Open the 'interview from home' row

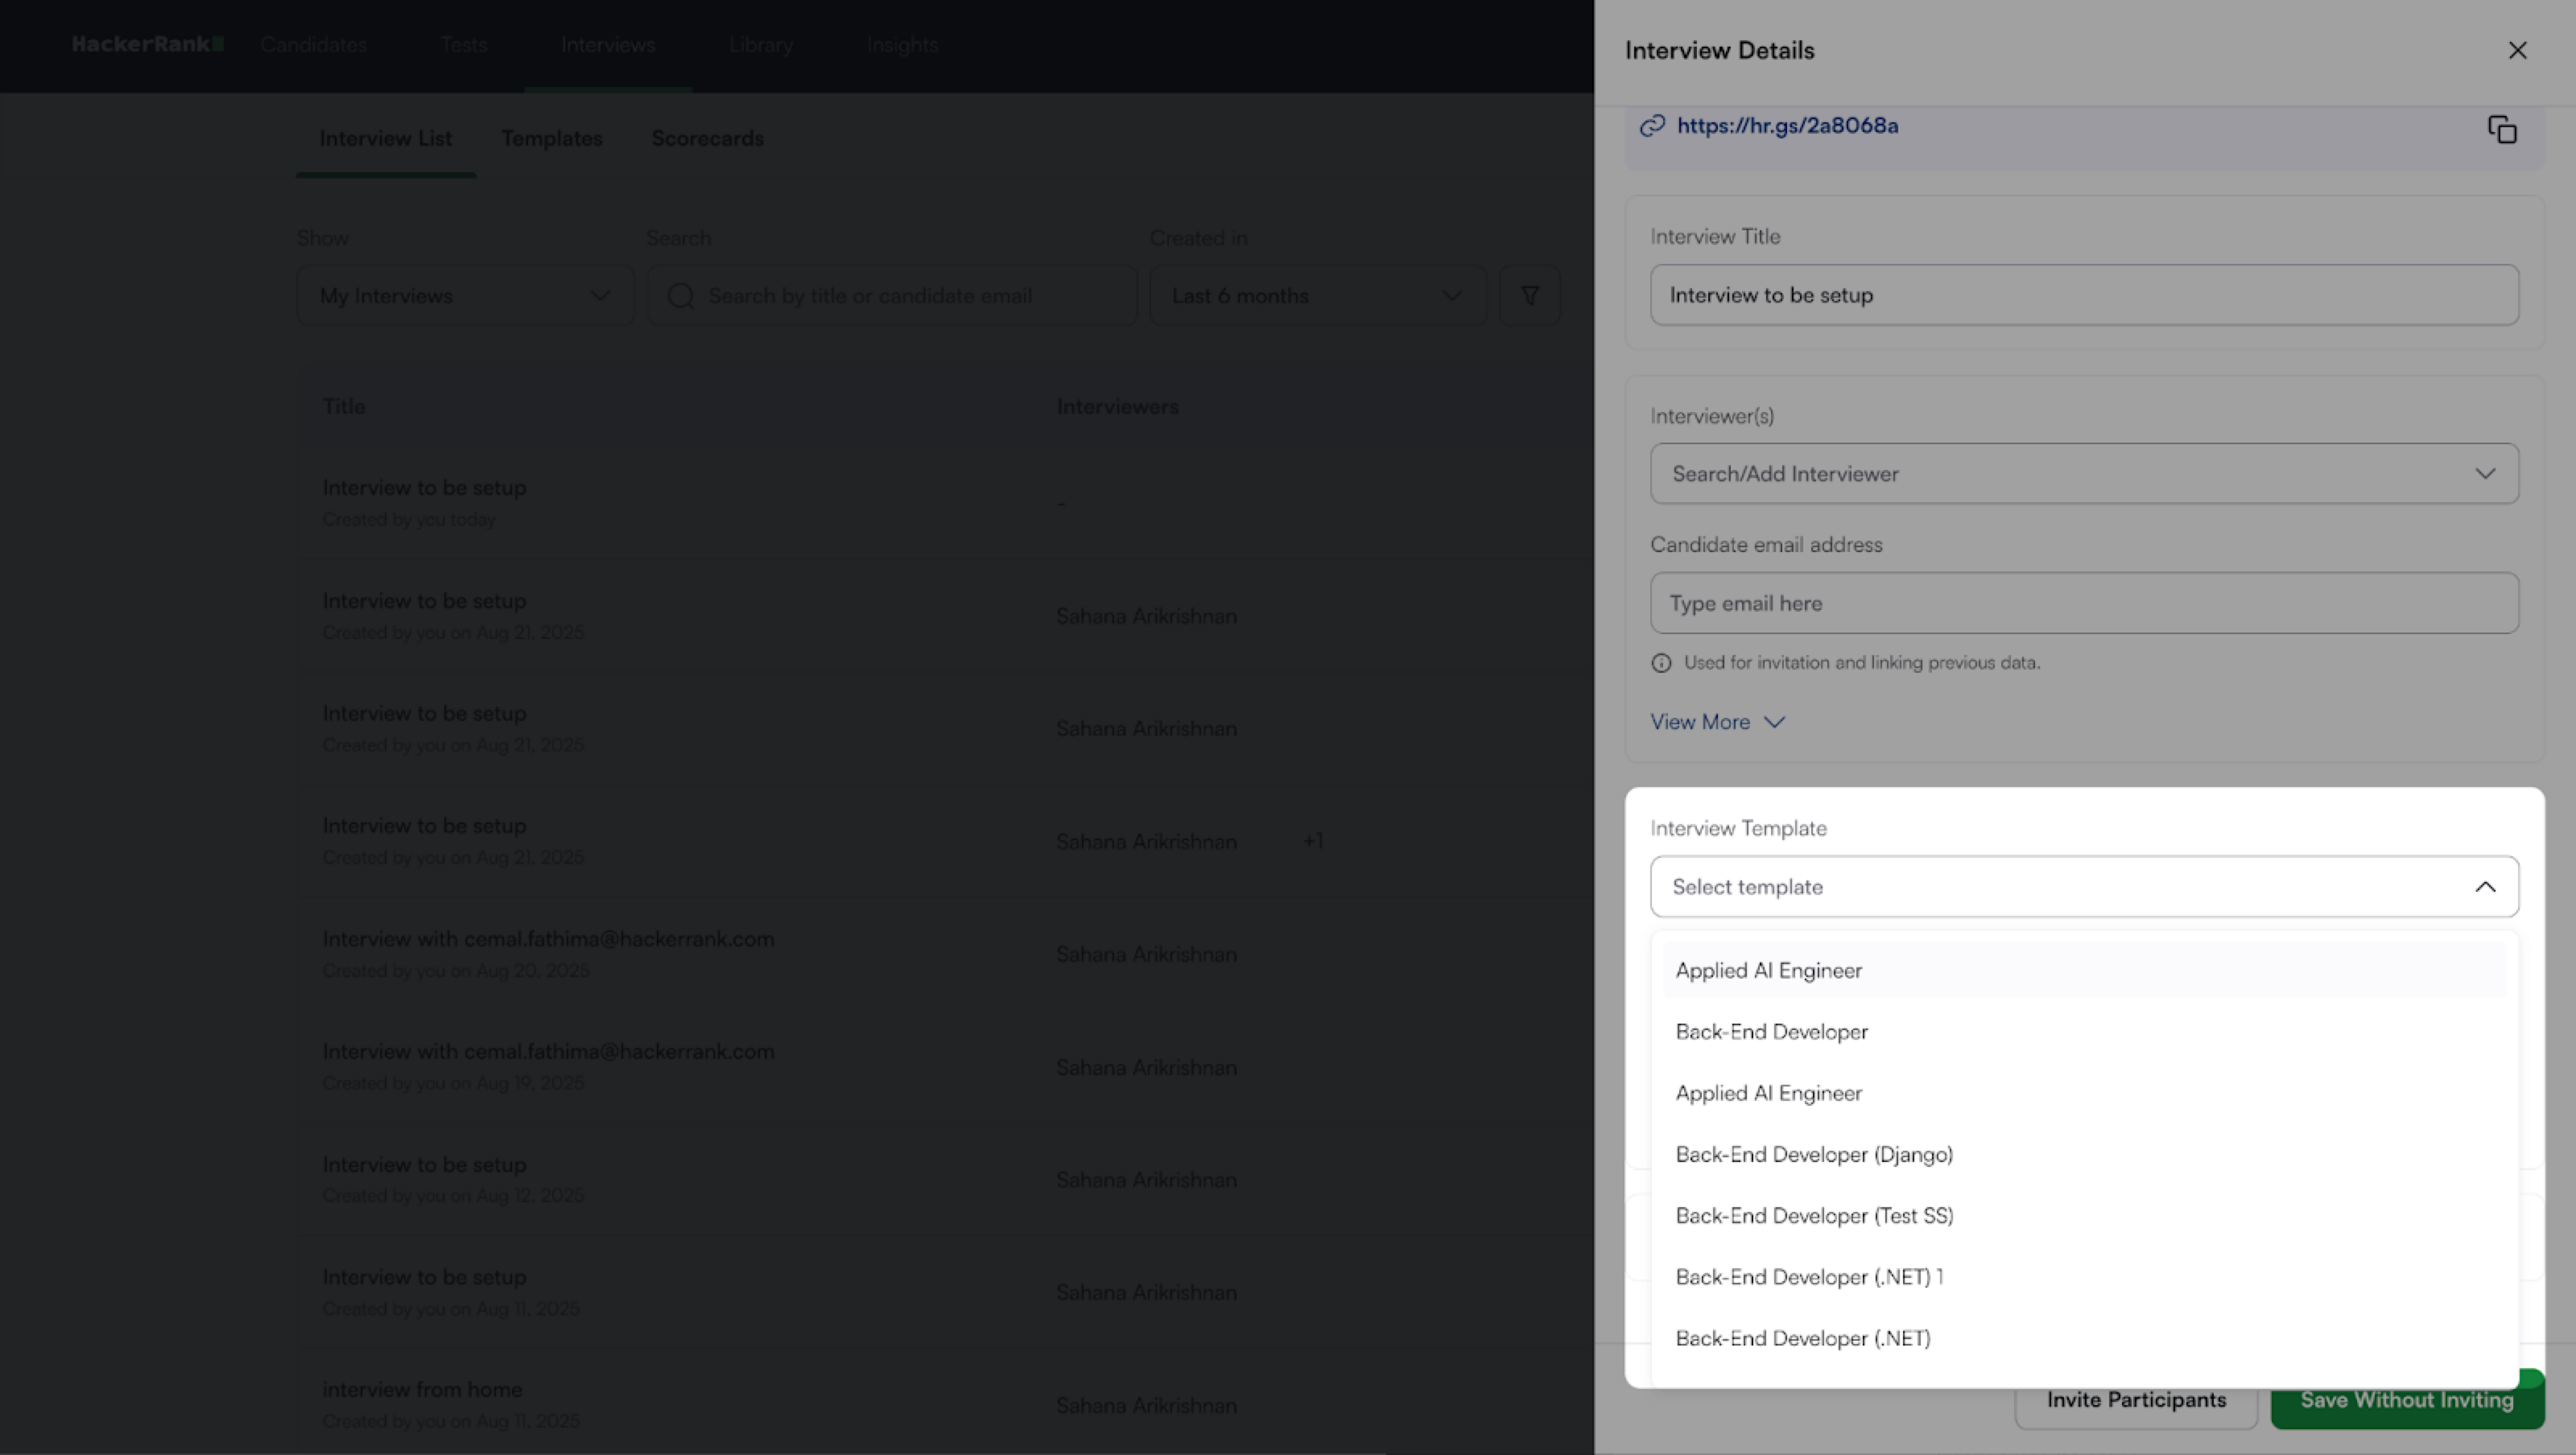pyautogui.click(x=422, y=1390)
